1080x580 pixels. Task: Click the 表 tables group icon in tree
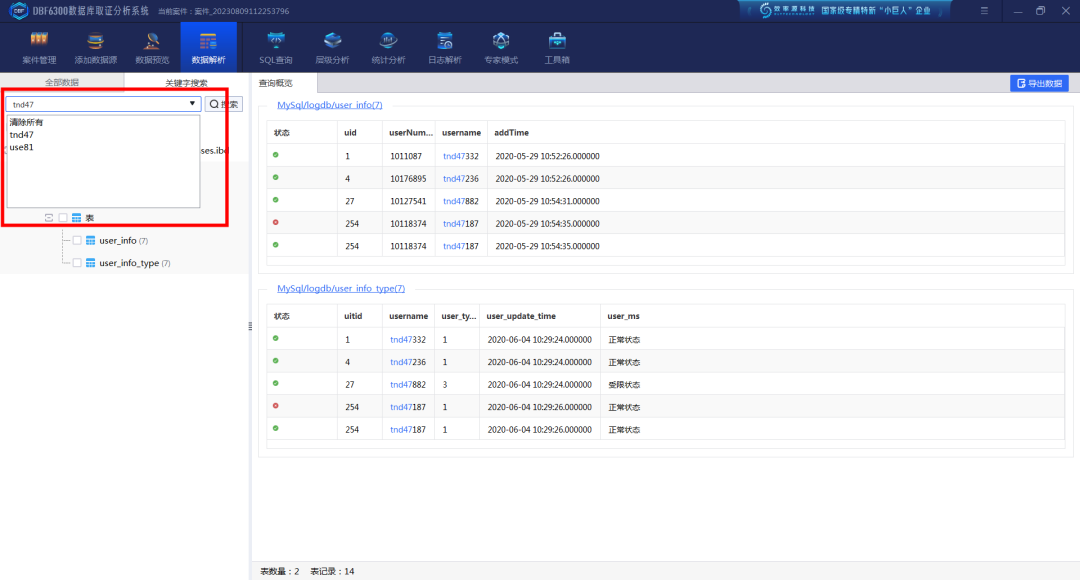[76, 218]
